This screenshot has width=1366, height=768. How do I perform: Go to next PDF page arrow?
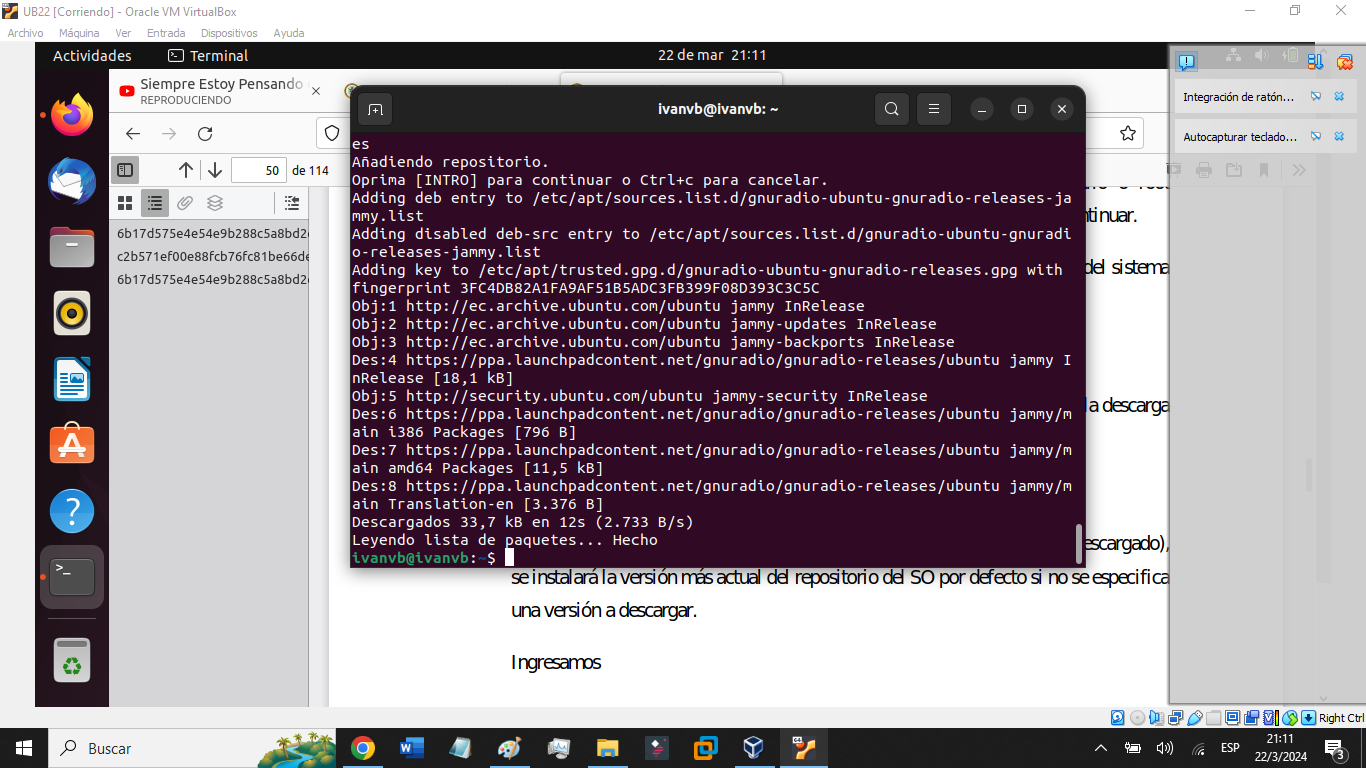tap(215, 171)
